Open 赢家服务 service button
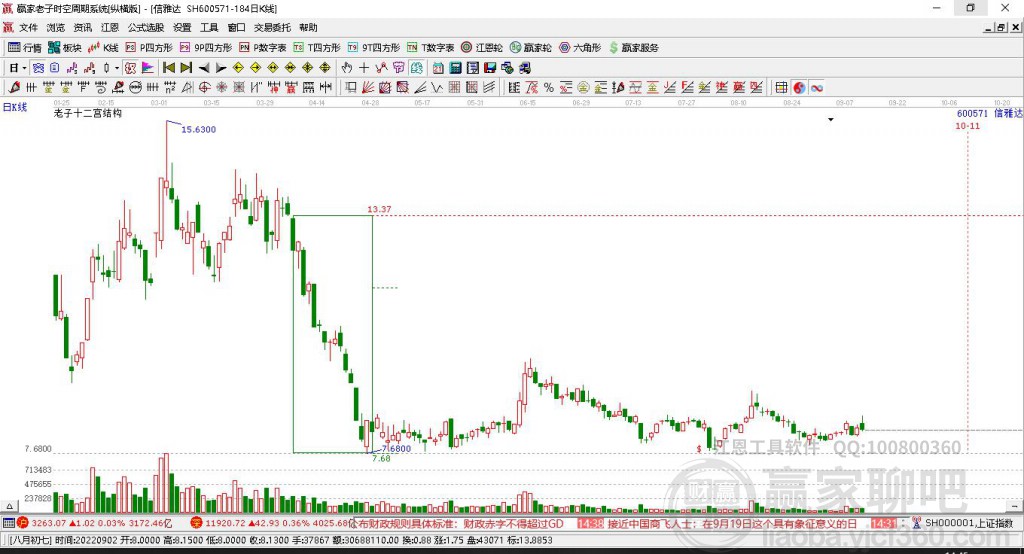Screen dimensions: 1024x554 633,48
